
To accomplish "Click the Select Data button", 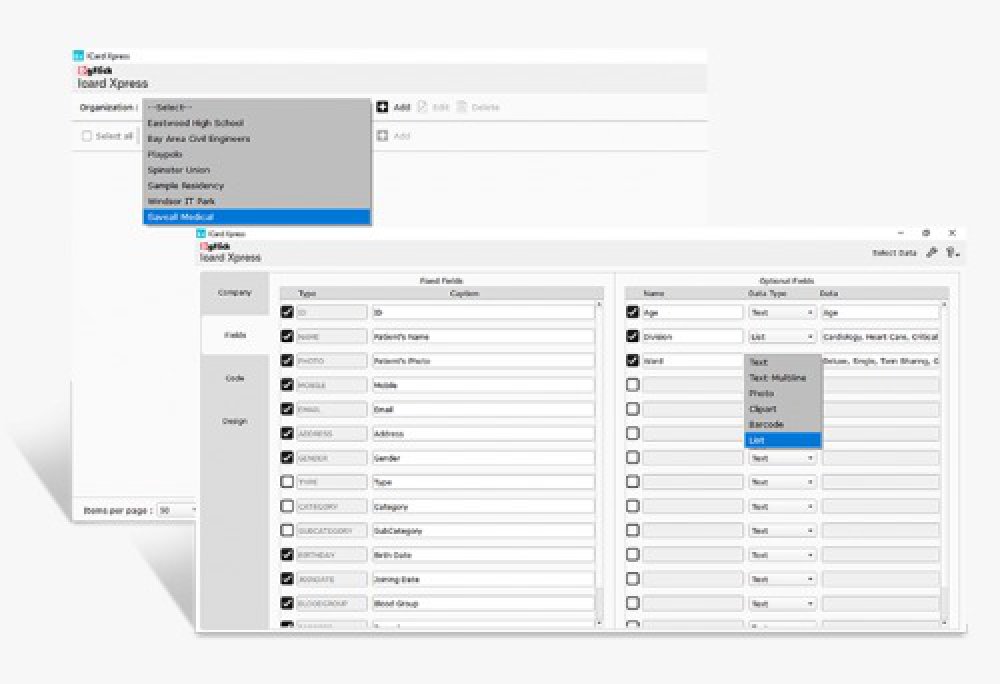I will pyautogui.click(x=894, y=253).
